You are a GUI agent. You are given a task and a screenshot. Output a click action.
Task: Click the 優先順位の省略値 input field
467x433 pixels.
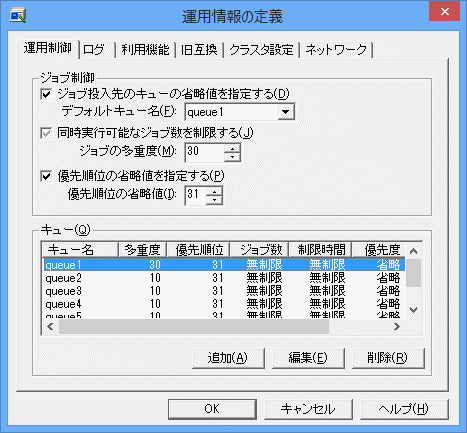(196, 195)
